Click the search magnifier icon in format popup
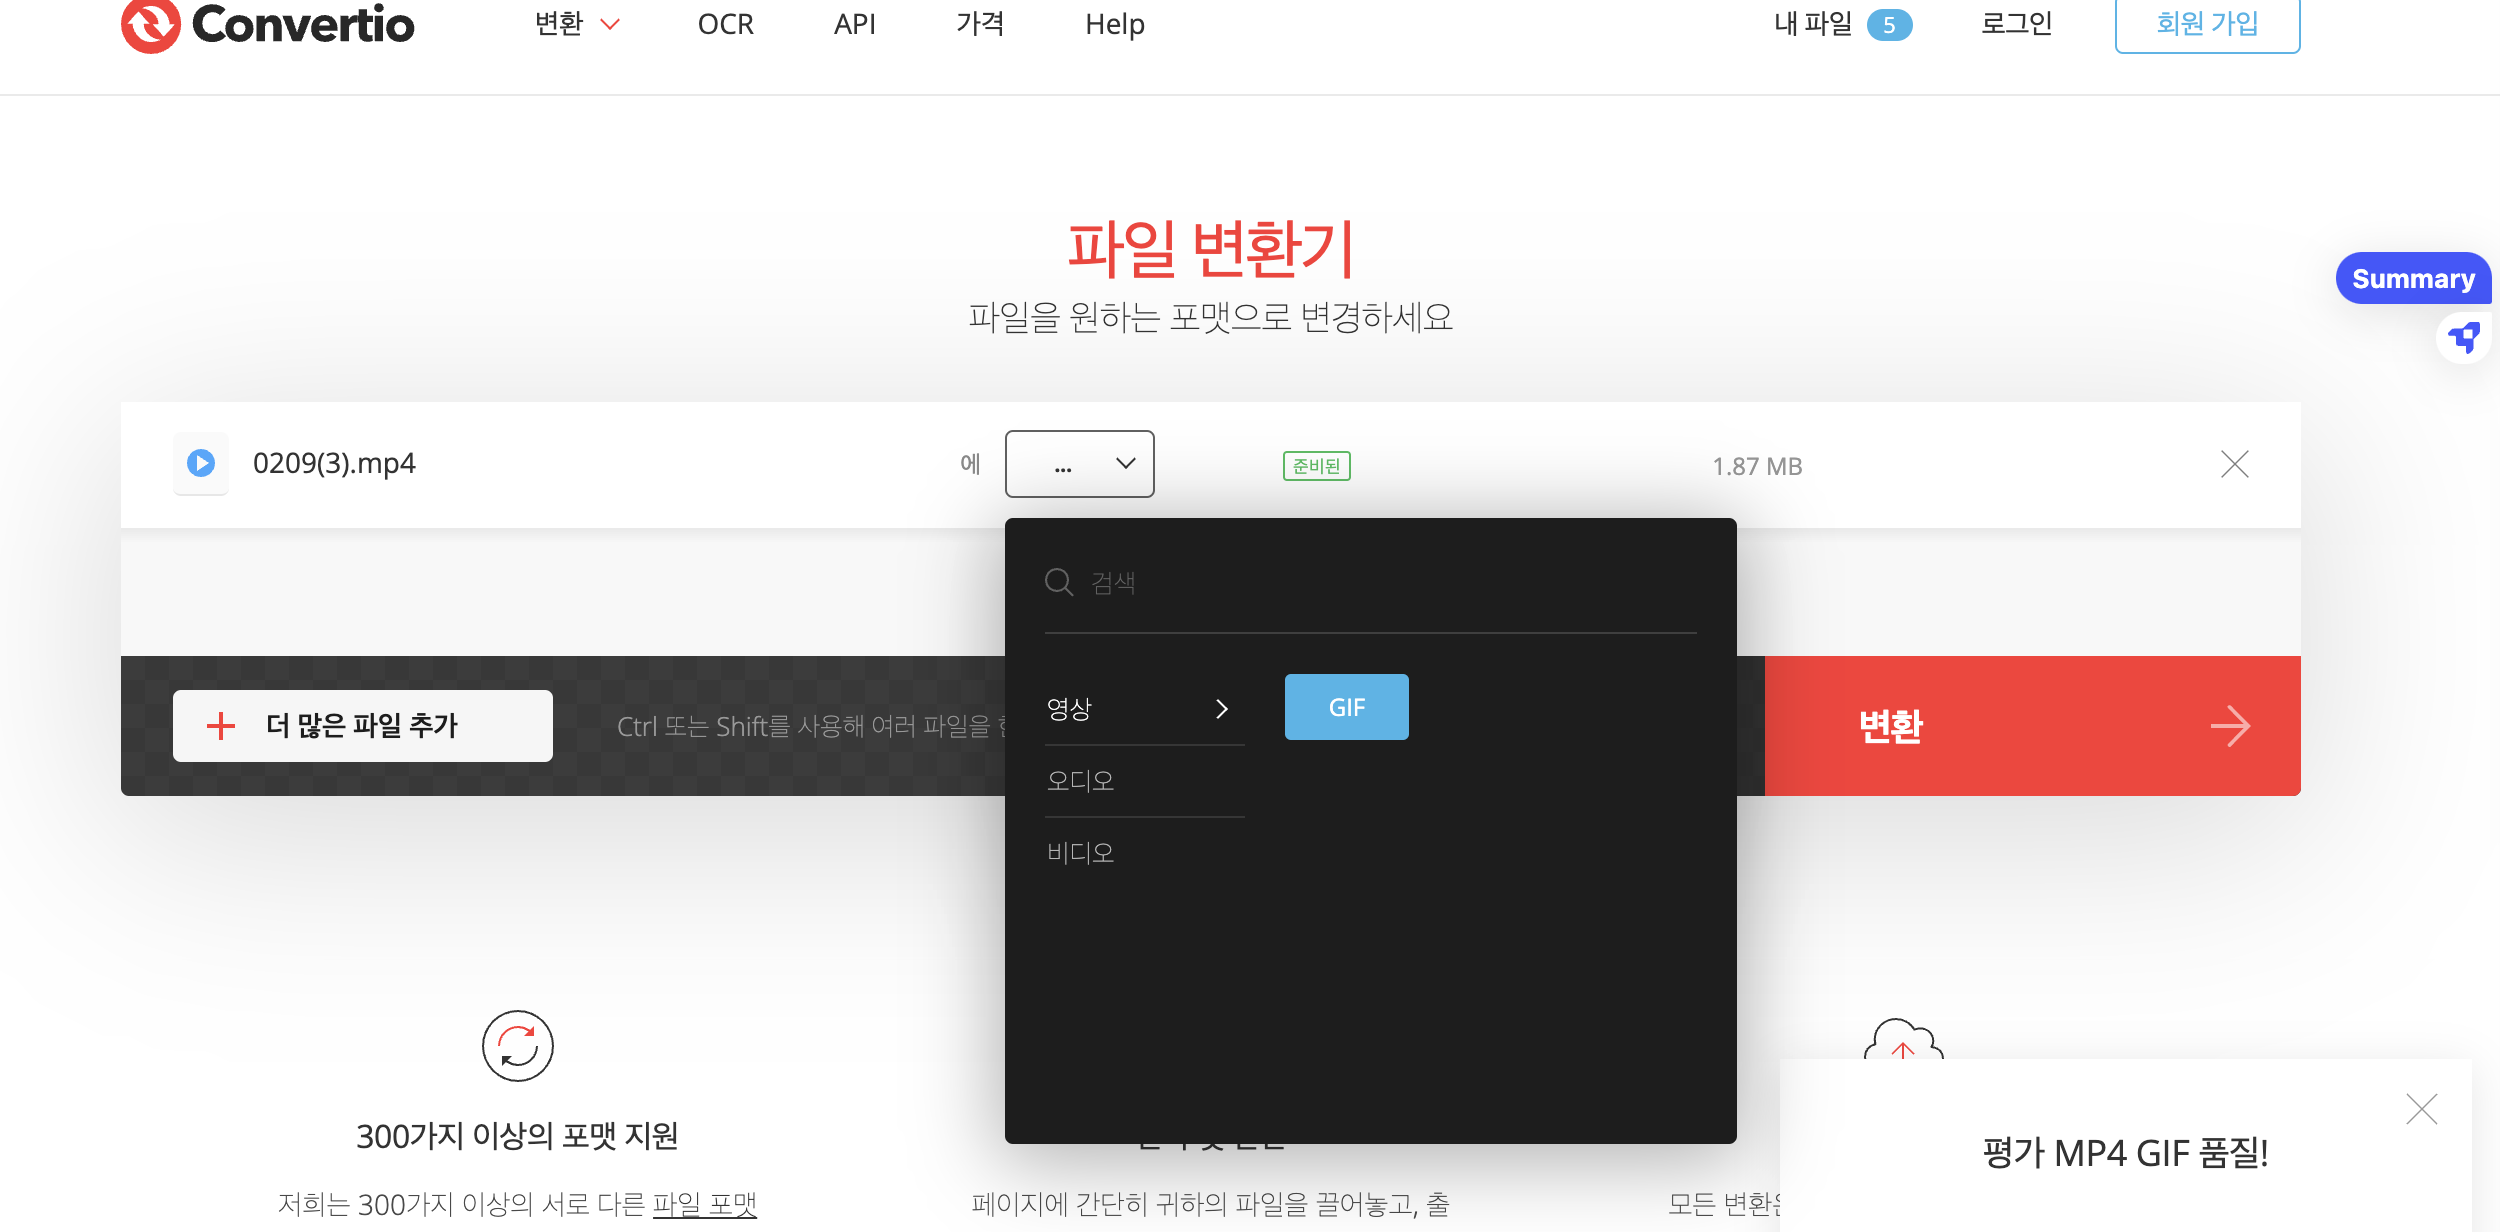 [1058, 582]
